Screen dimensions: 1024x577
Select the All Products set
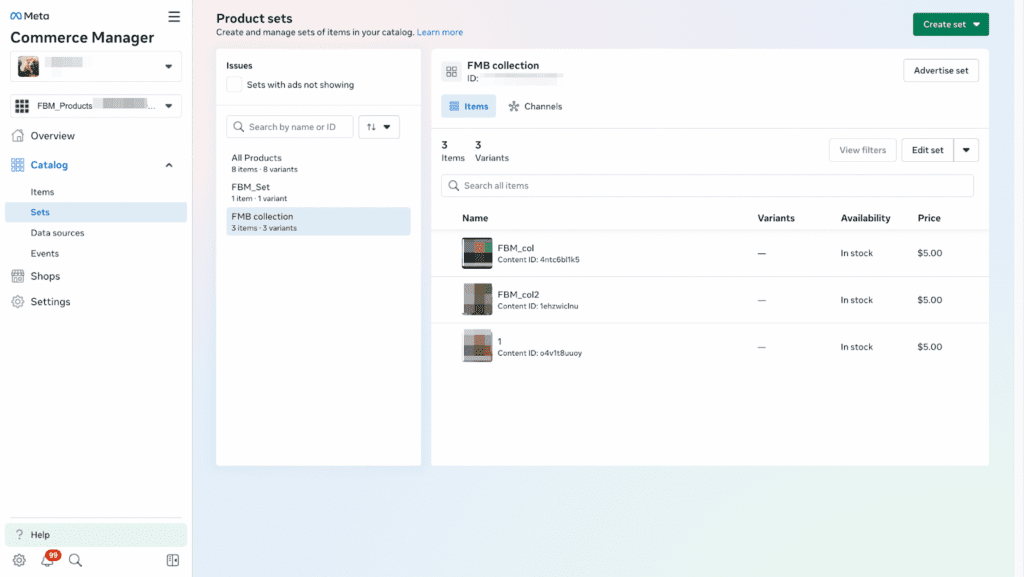[318, 163]
